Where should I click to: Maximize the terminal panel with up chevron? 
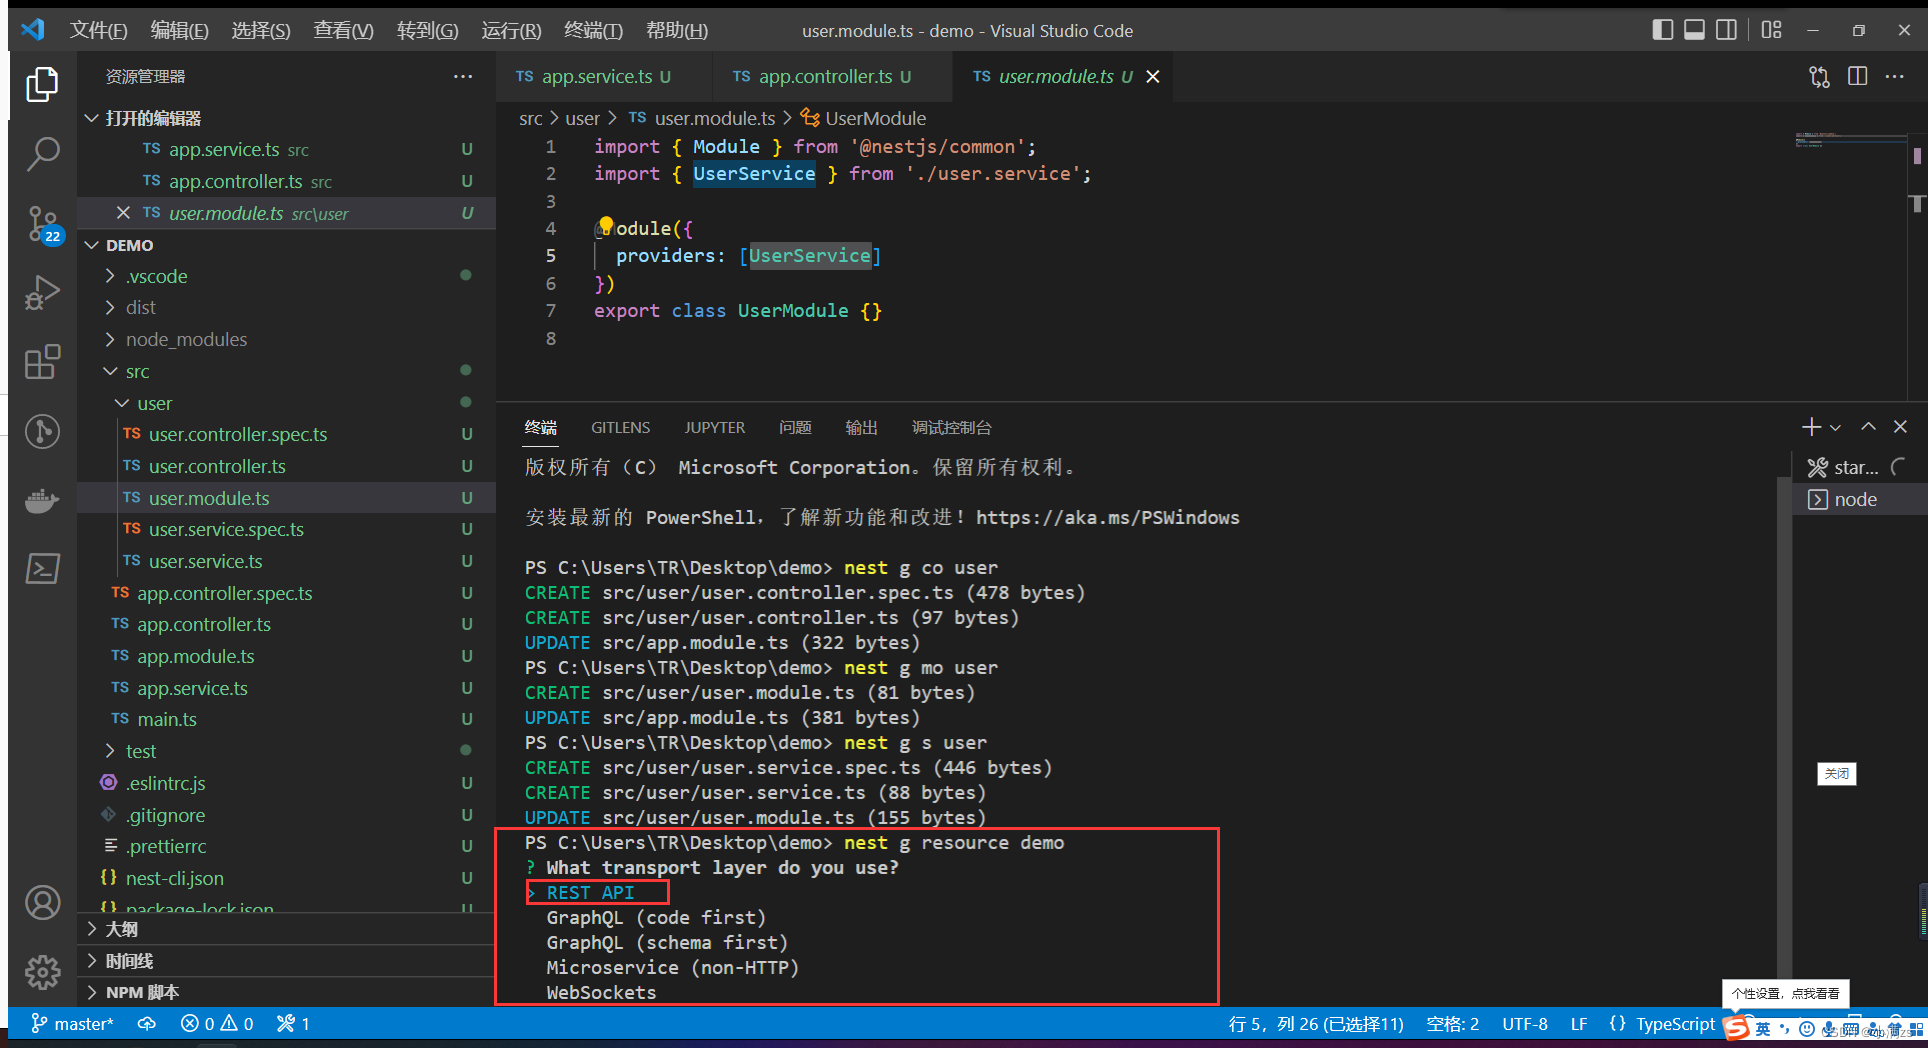(1868, 427)
